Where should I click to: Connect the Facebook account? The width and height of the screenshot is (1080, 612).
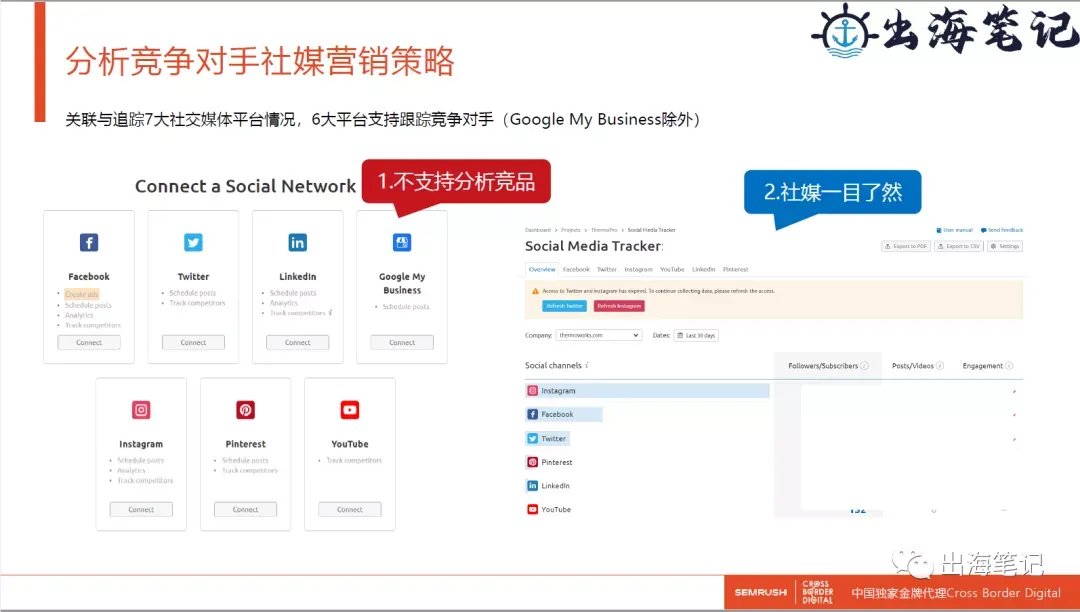(89, 342)
